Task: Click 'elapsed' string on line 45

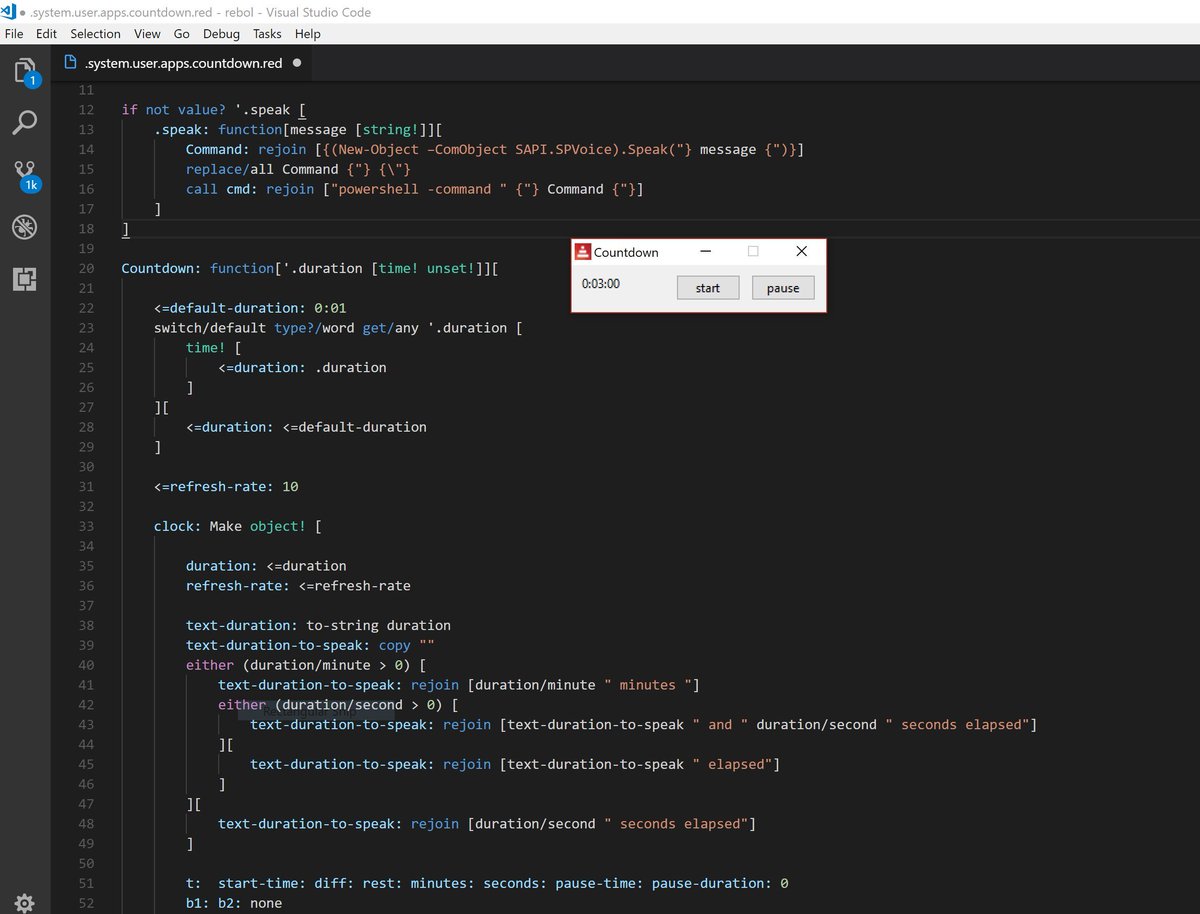Action: pos(736,764)
